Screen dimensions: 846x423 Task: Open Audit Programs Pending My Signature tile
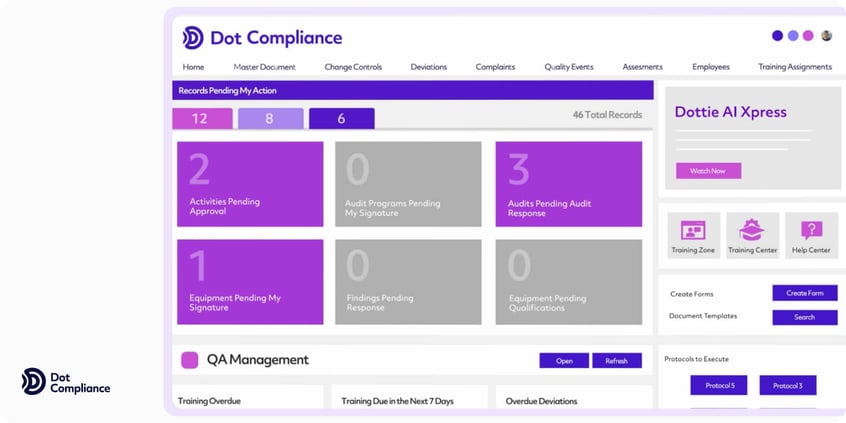(408, 184)
